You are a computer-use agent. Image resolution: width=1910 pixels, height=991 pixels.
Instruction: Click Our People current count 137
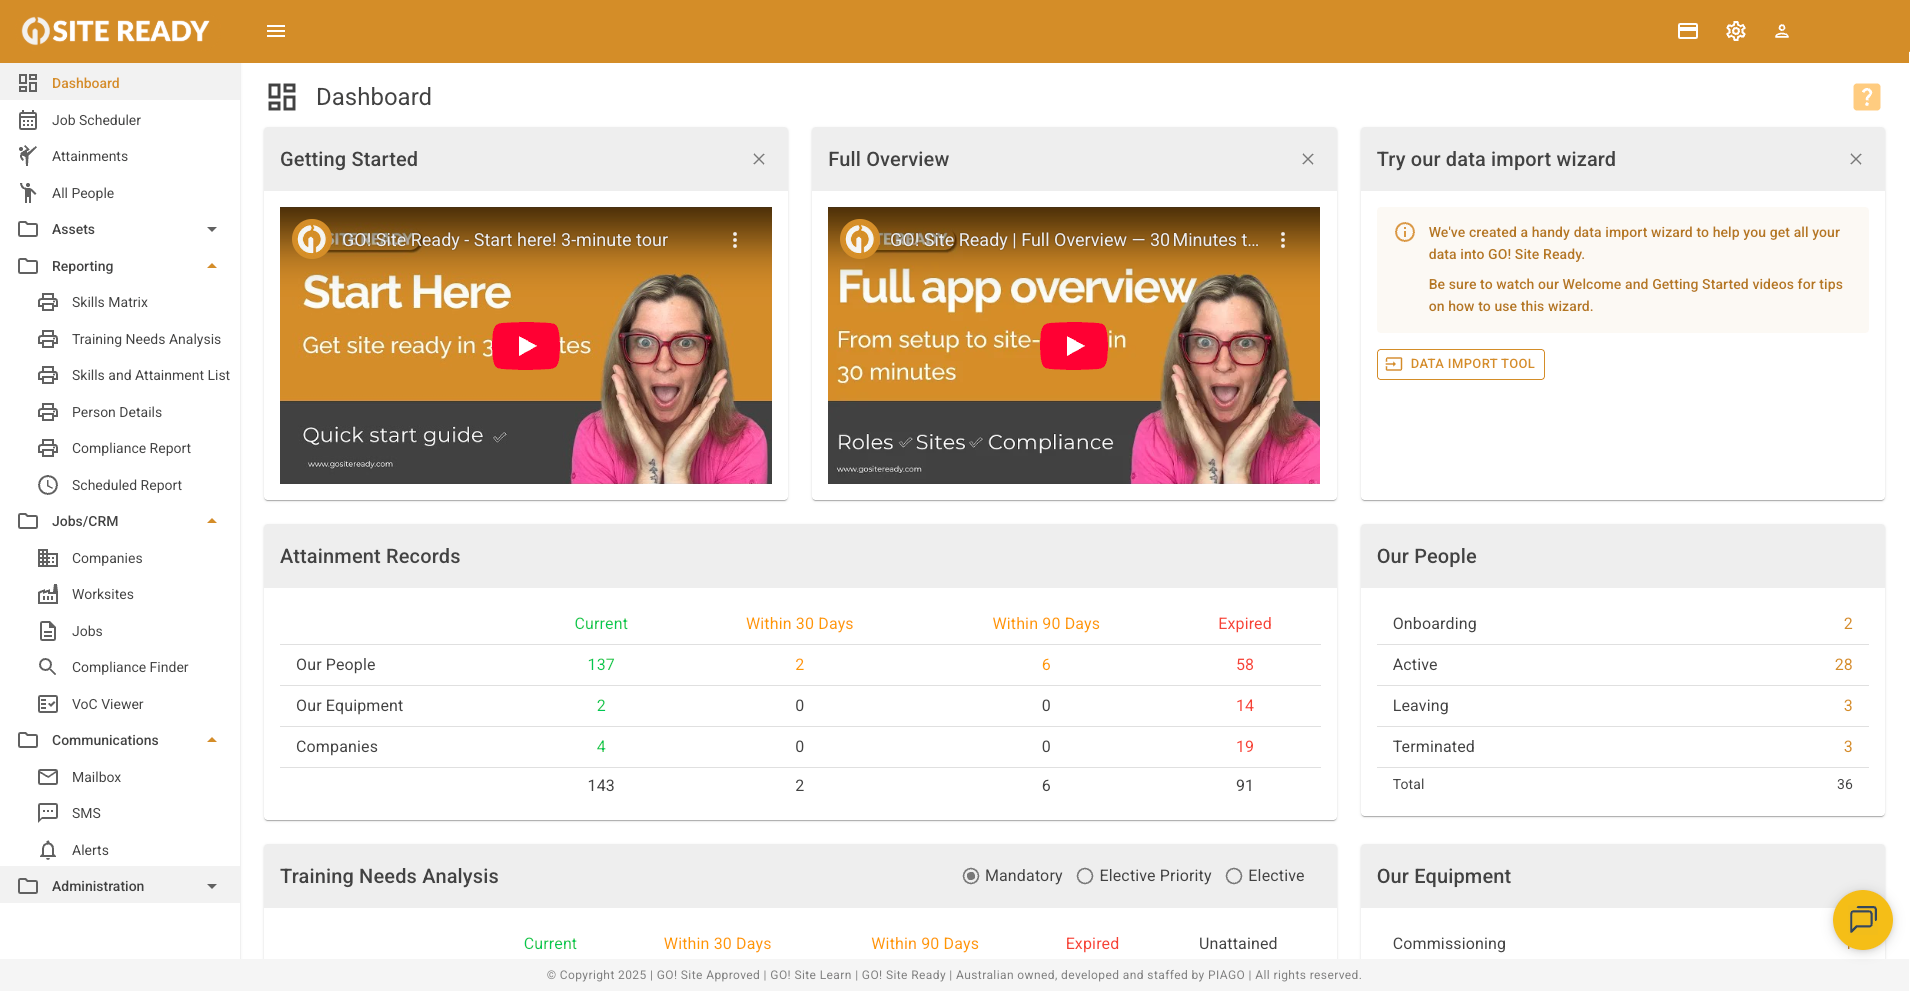coord(601,665)
